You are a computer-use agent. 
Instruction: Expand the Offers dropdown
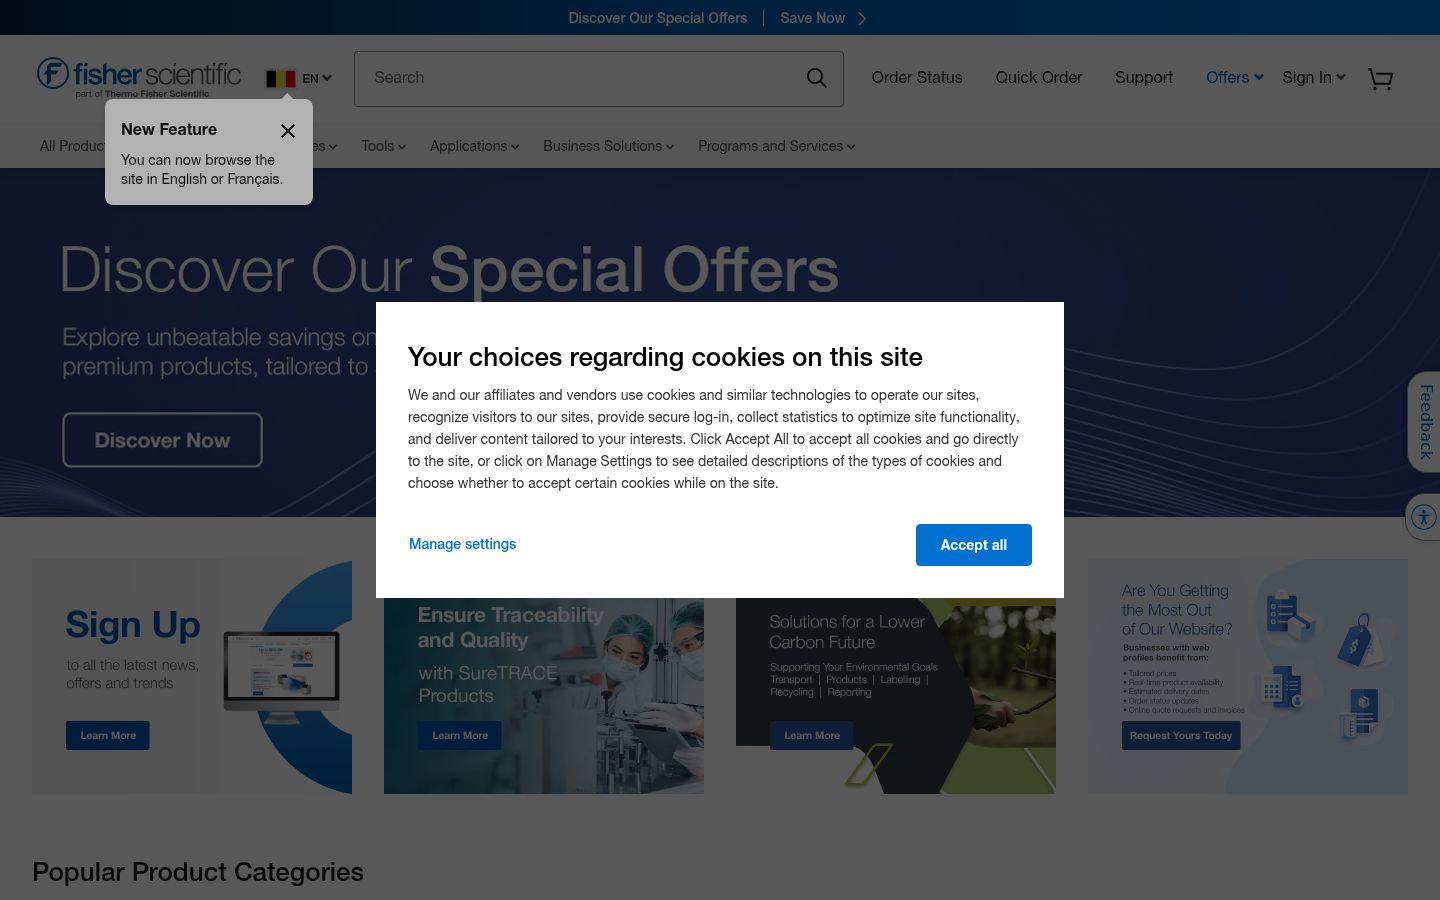tap(1235, 77)
